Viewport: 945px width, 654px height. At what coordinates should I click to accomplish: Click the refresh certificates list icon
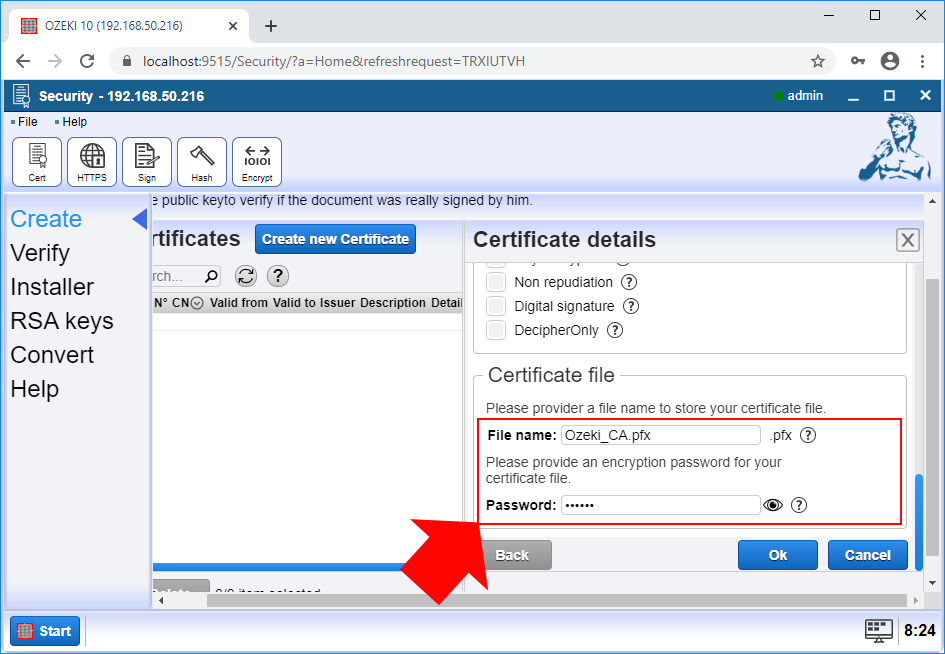[246, 276]
